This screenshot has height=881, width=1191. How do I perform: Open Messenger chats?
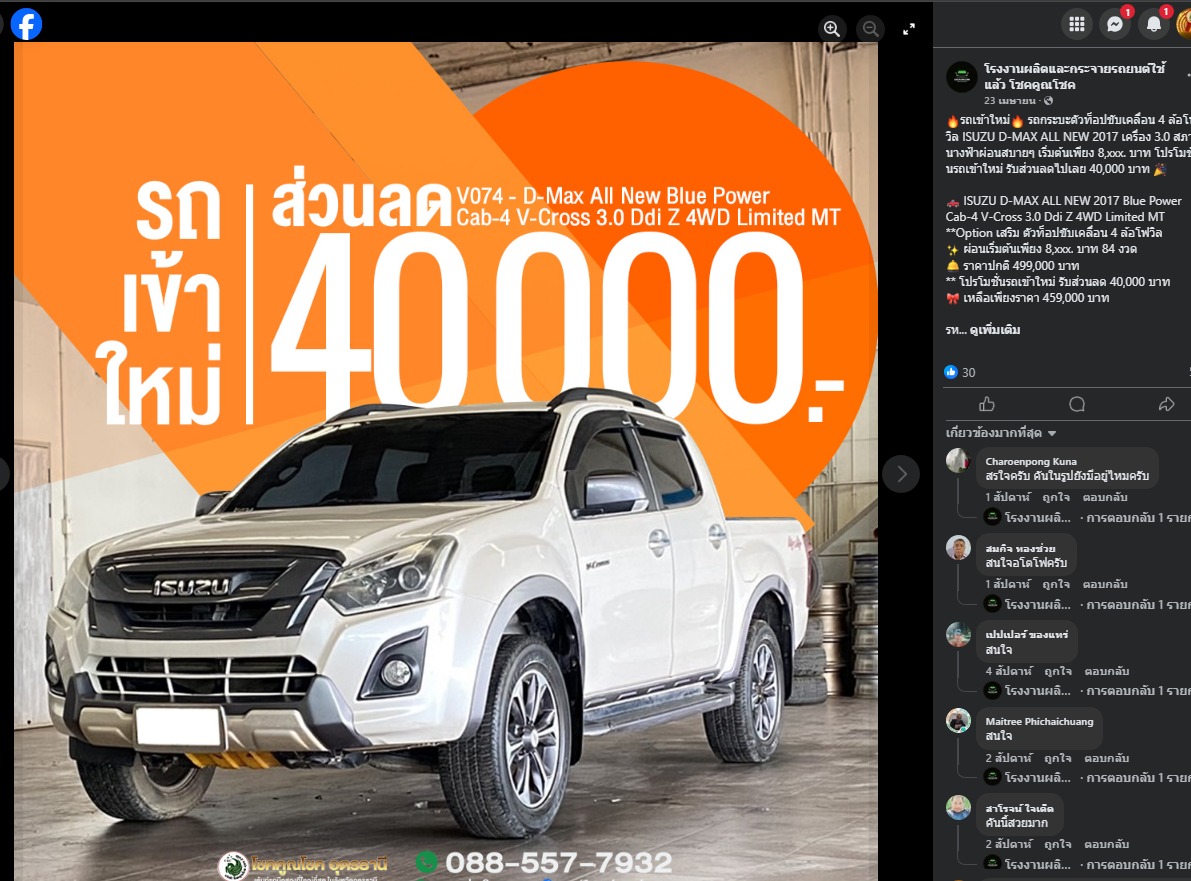tap(1115, 24)
